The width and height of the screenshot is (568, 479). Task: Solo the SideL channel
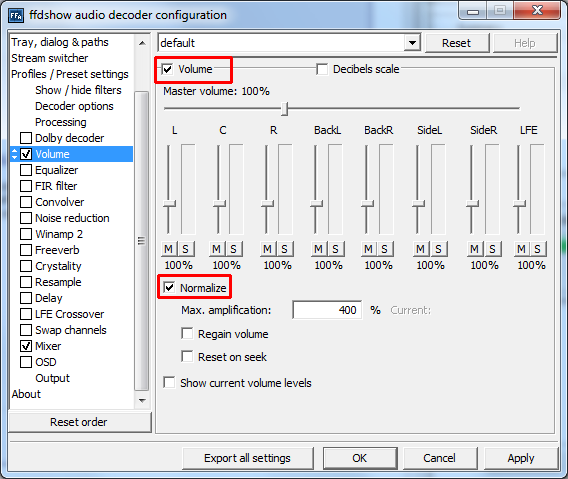tap(439, 249)
